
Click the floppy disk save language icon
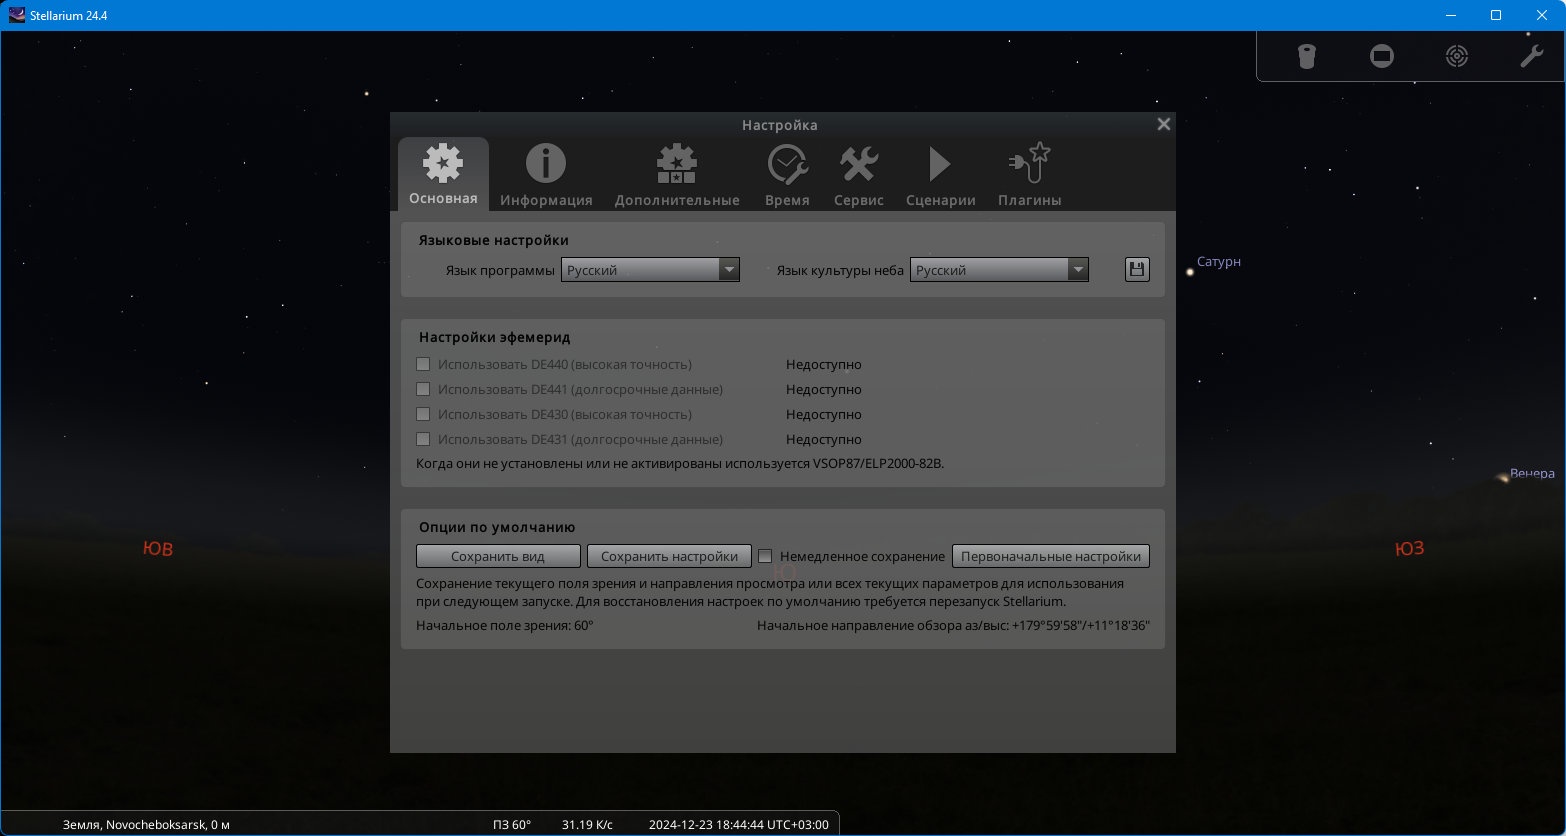click(x=1137, y=269)
